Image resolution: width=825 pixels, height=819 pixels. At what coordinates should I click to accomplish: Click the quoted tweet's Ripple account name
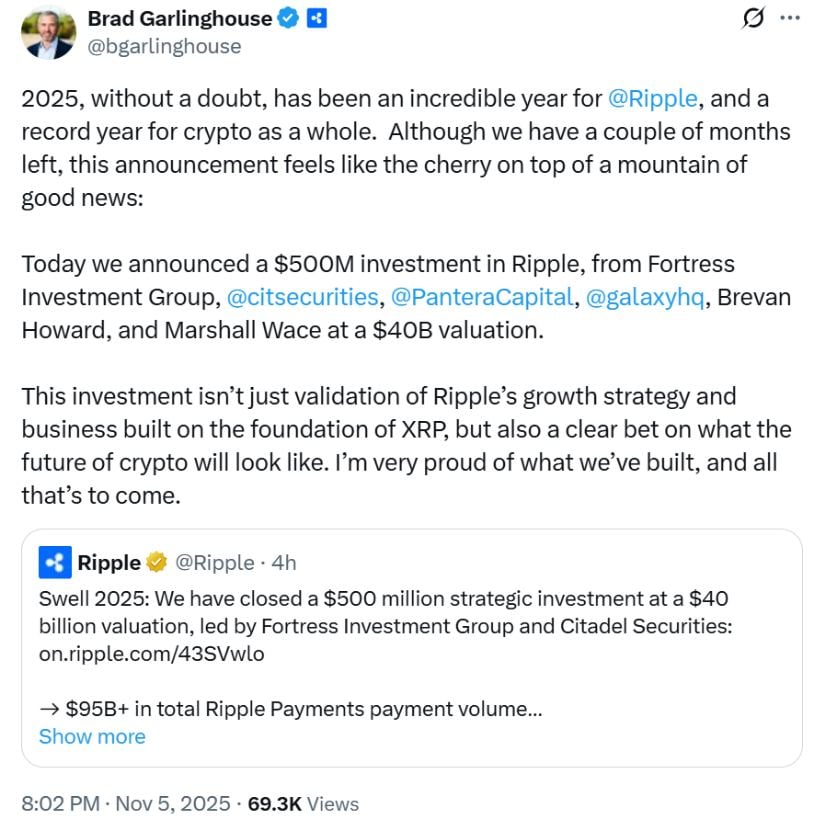tap(108, 563)
